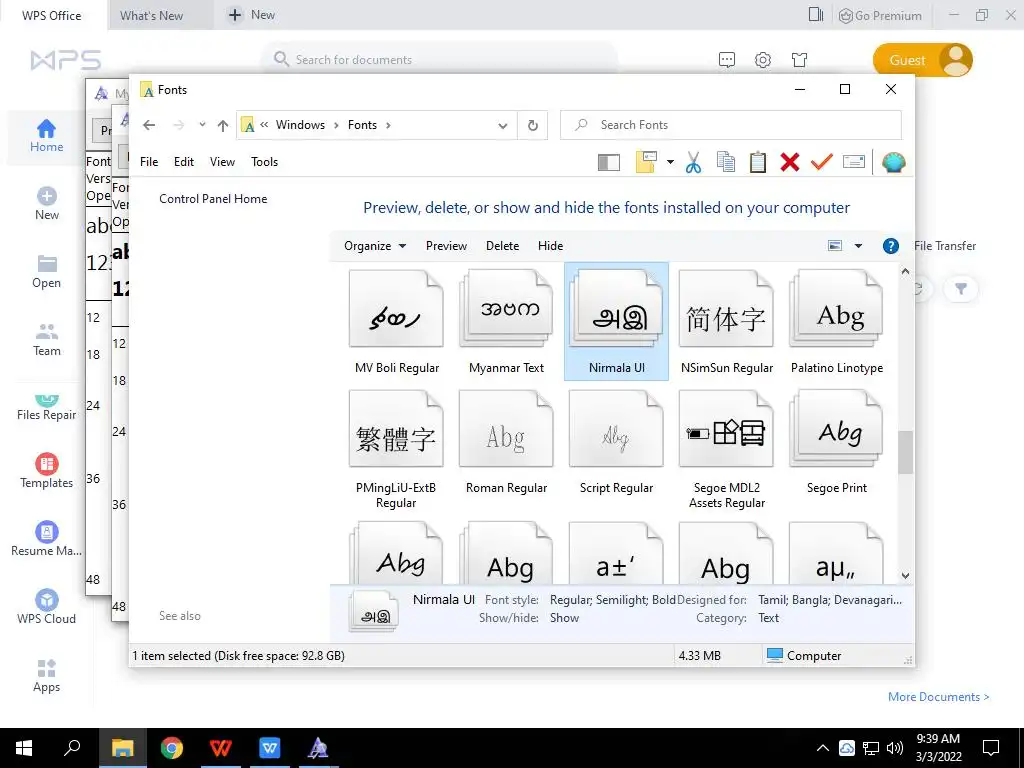1024x768 pixels.
Task: Open the File menu in Fonts window
Action: 149,162
